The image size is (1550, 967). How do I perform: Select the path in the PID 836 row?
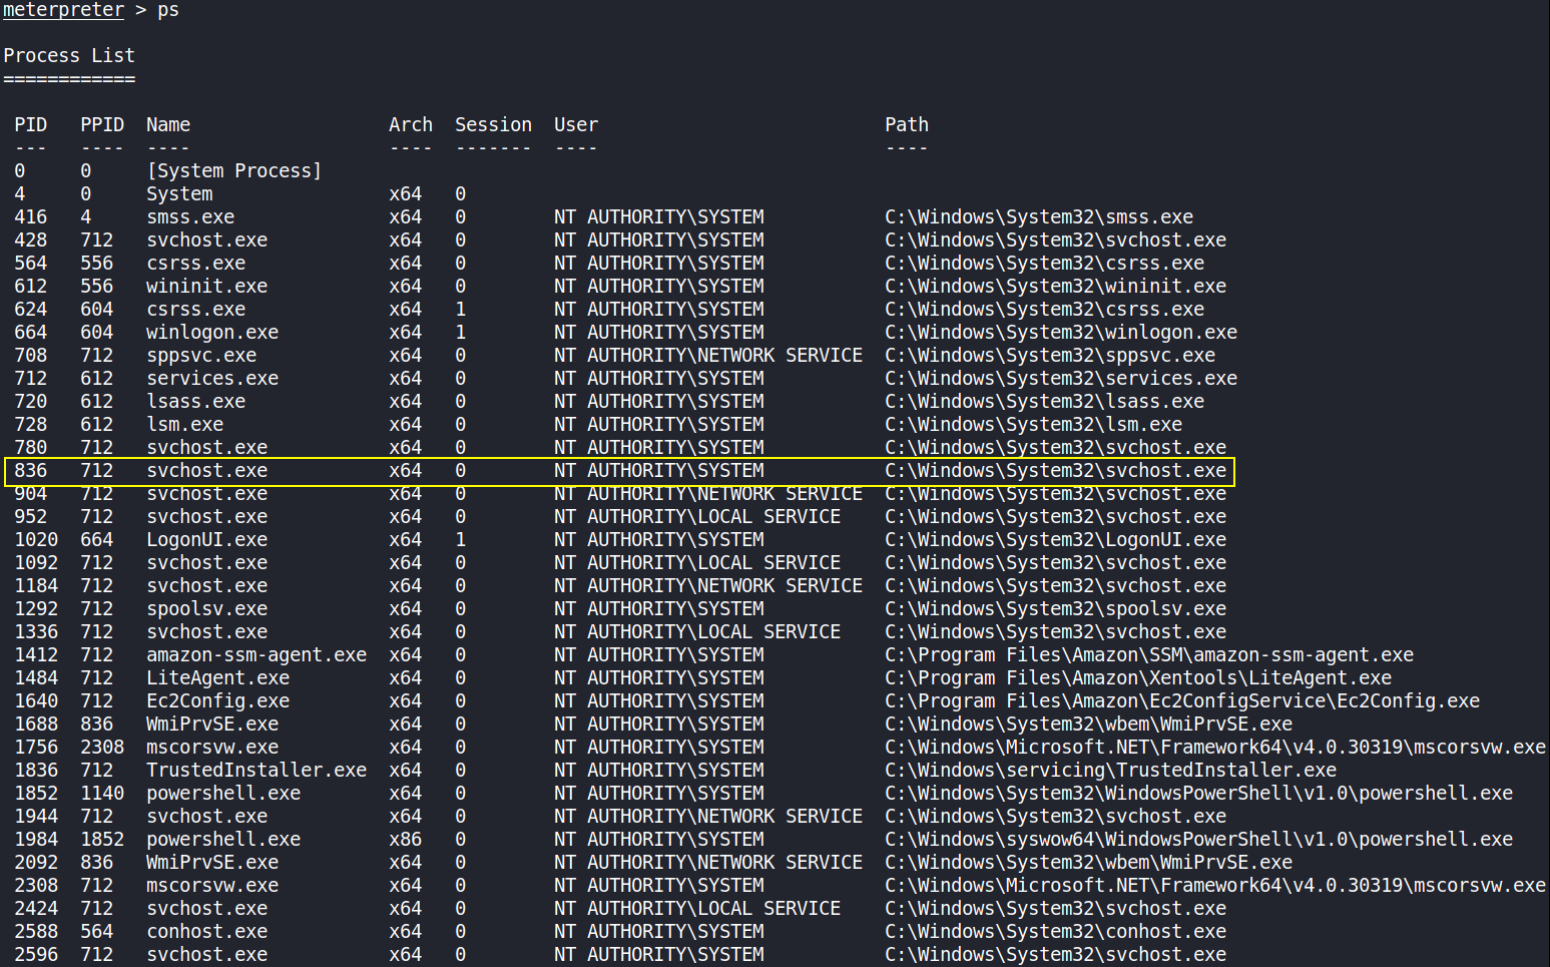click(1055, 470)
